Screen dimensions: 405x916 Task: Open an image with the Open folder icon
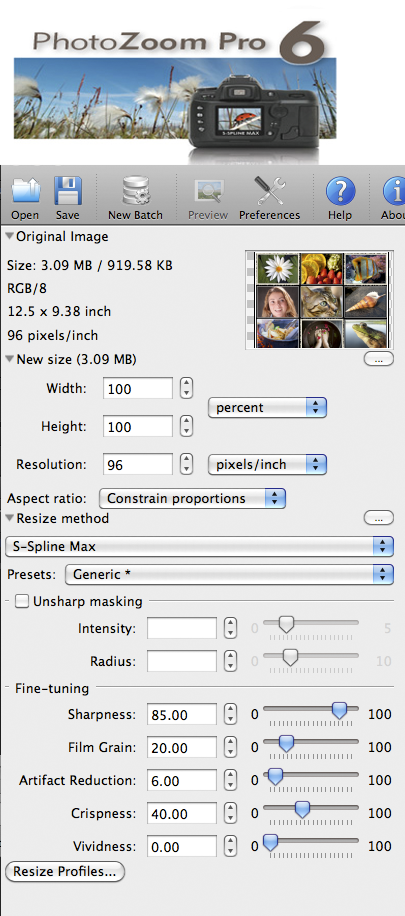[25, 192]
